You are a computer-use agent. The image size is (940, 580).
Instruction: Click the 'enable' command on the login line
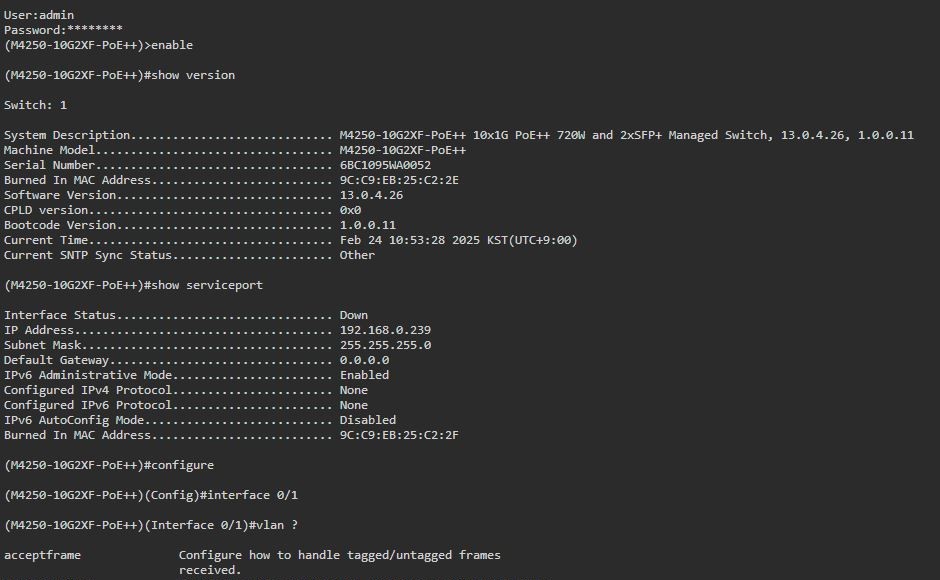point(171,45)
